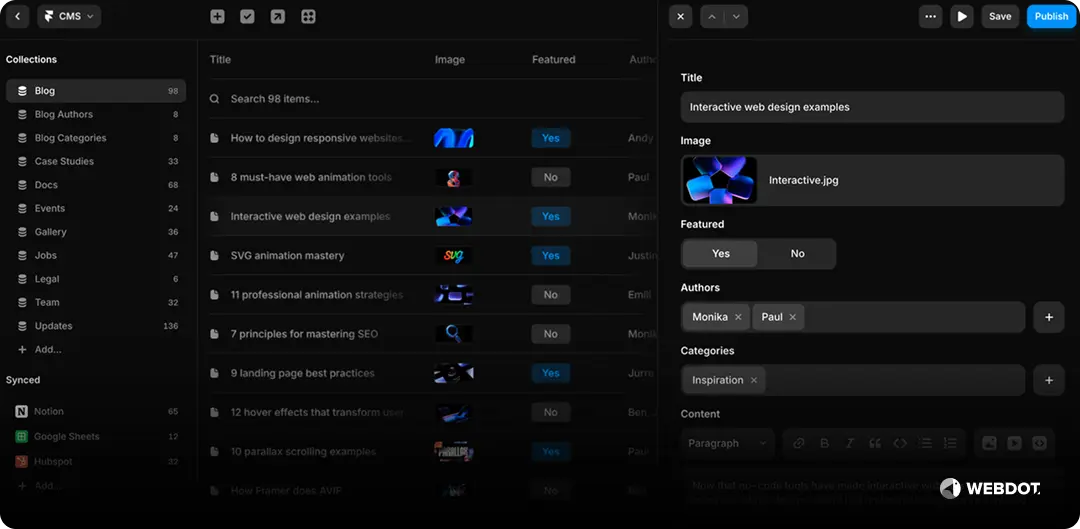Click the Save button
The height and width of the screenshot is (529, 1080).
tap(1000, 16)
